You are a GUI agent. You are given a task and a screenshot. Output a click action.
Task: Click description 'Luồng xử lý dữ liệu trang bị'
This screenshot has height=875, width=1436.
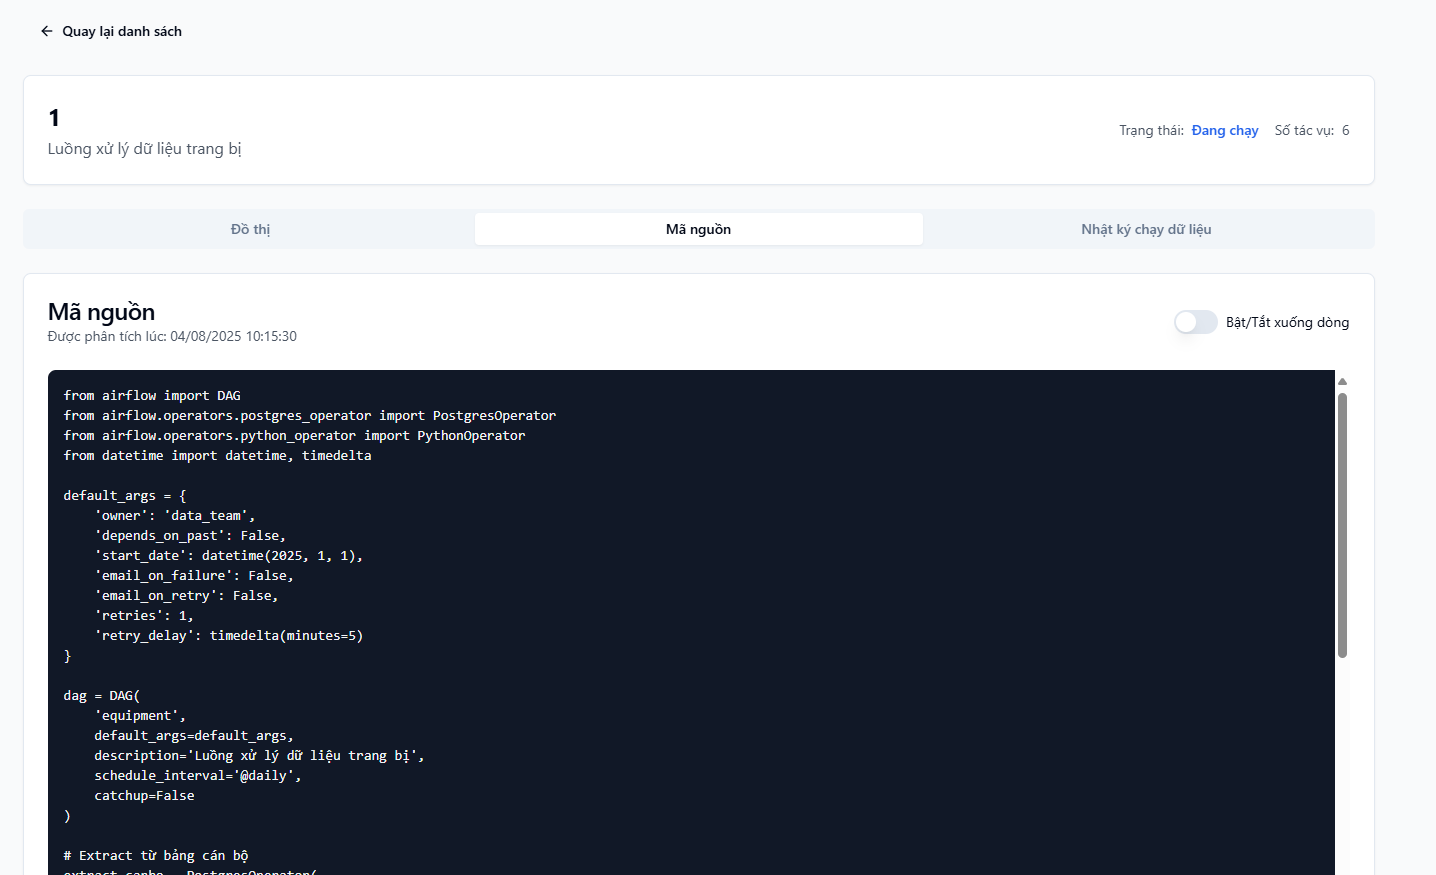tap(144, 149)
